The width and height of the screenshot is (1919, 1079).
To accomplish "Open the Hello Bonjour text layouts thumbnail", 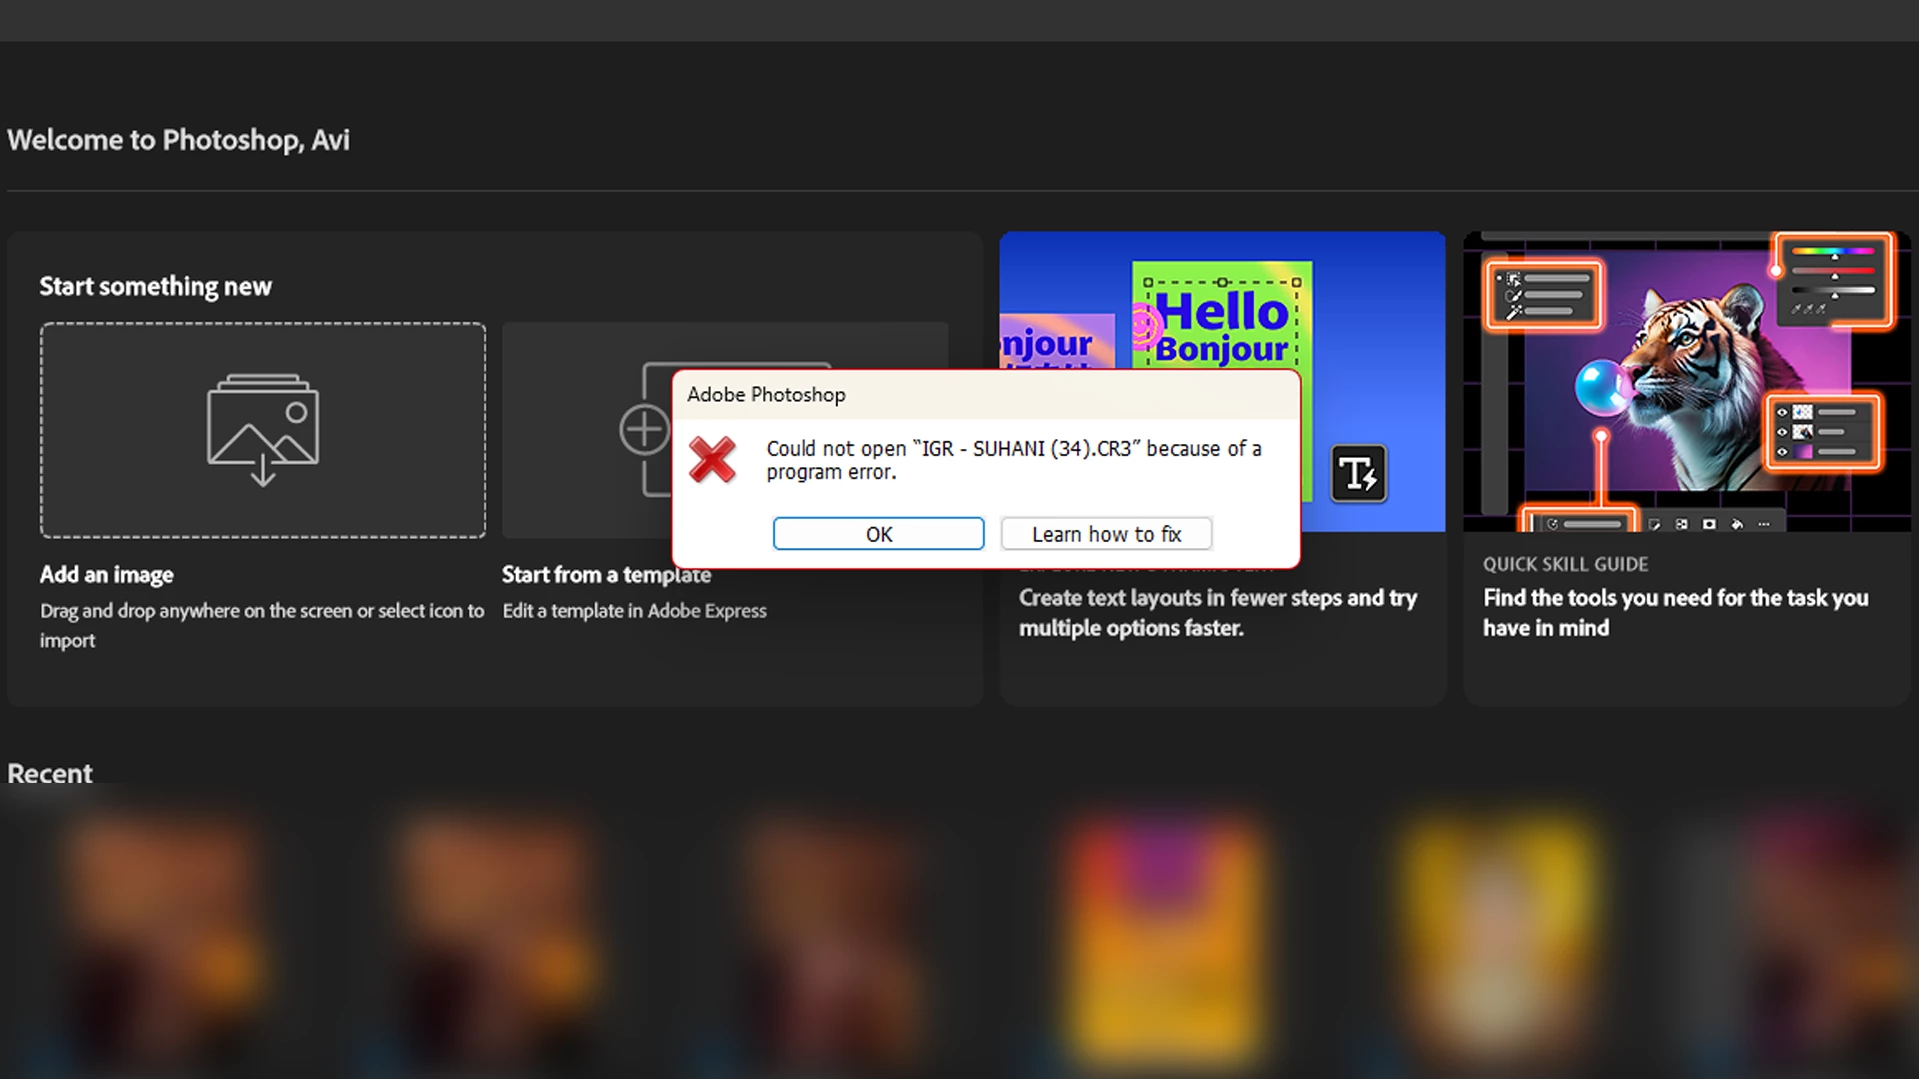I will (x=1222, y=381).
